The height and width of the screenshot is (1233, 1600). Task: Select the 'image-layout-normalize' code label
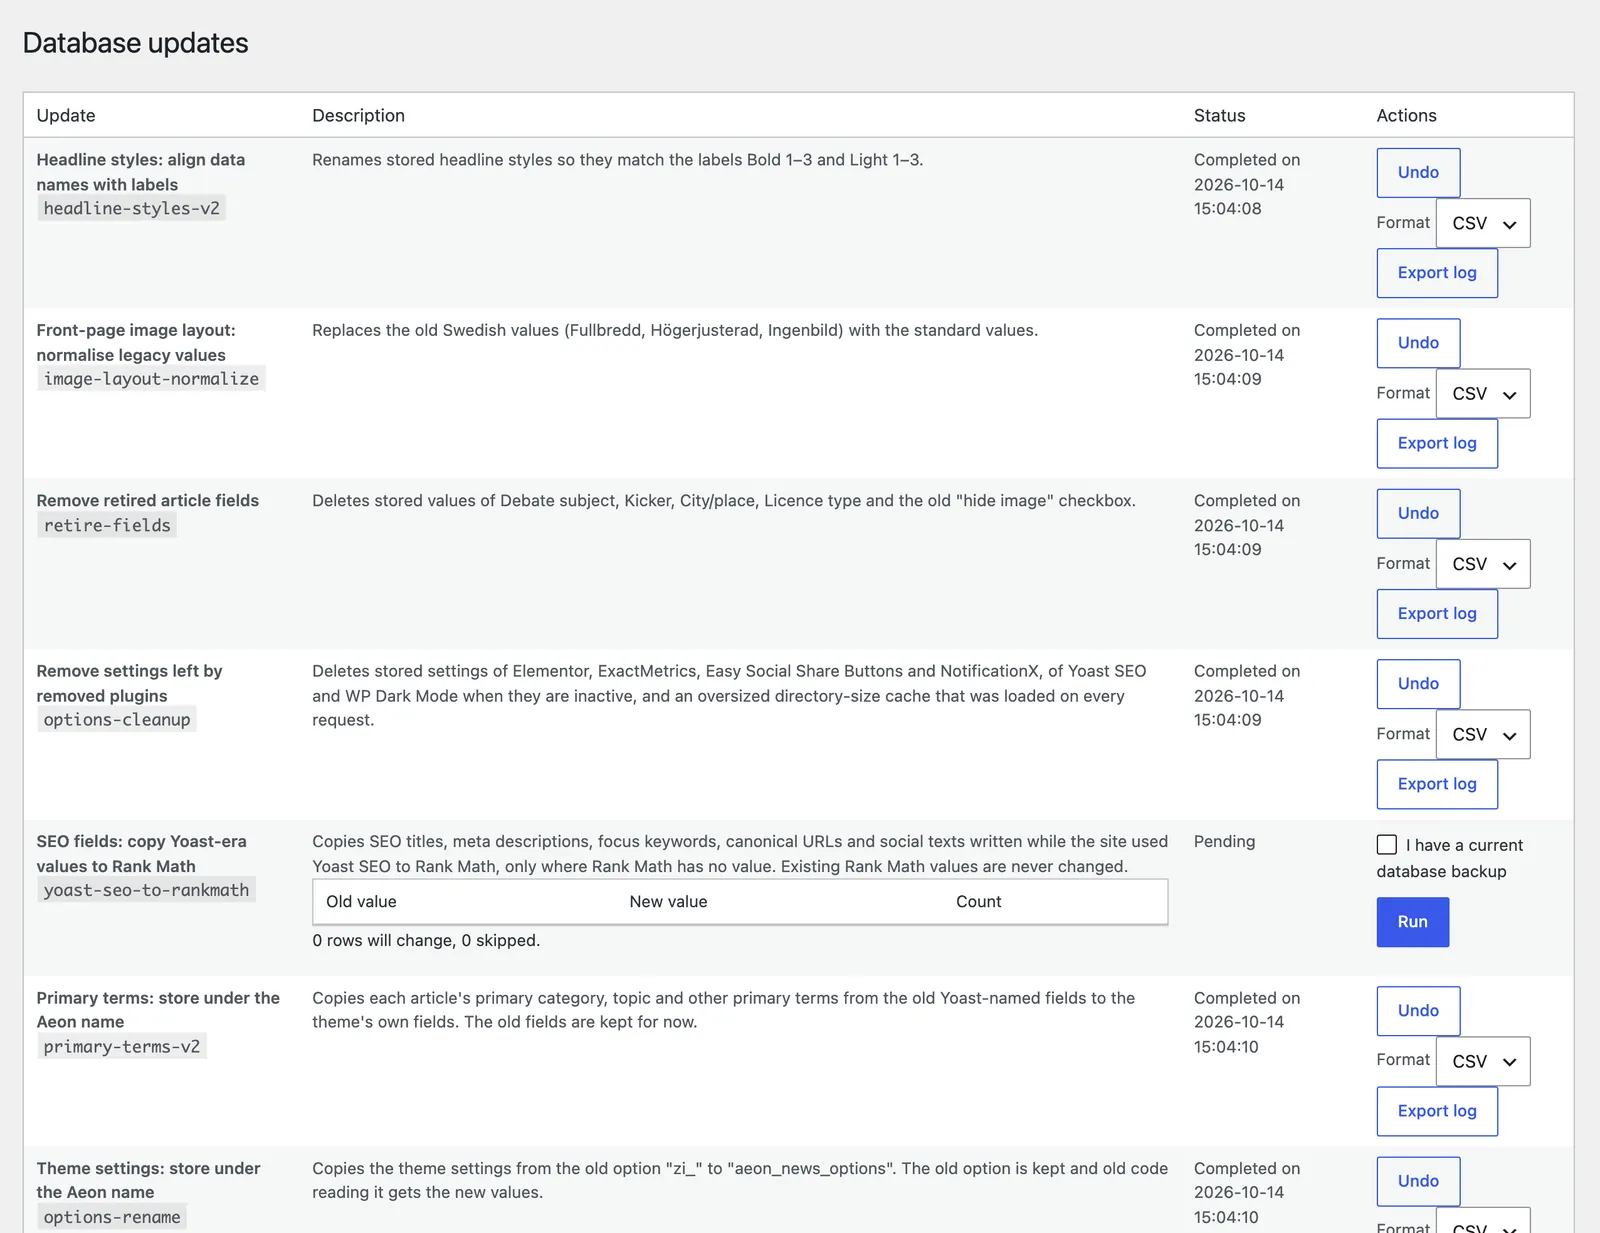[151, 379]
